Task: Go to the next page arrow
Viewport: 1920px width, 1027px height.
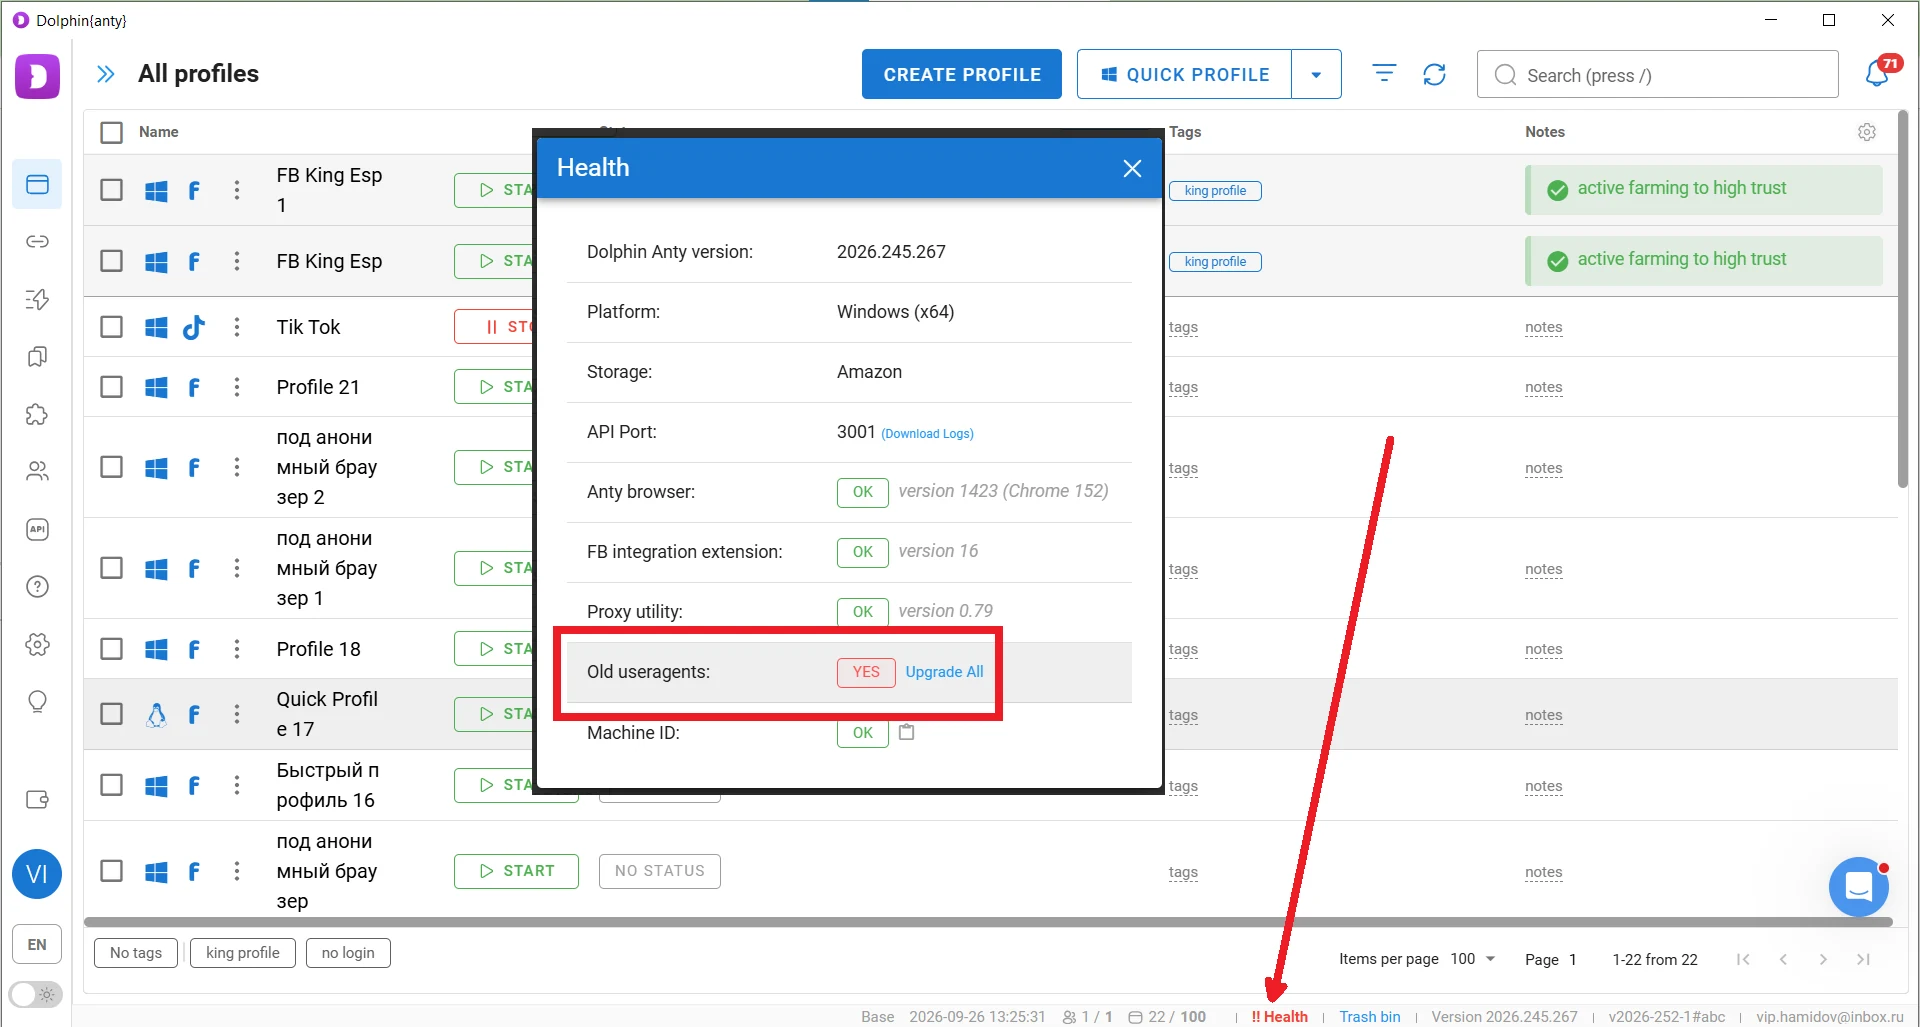Action: point(1823,959)
